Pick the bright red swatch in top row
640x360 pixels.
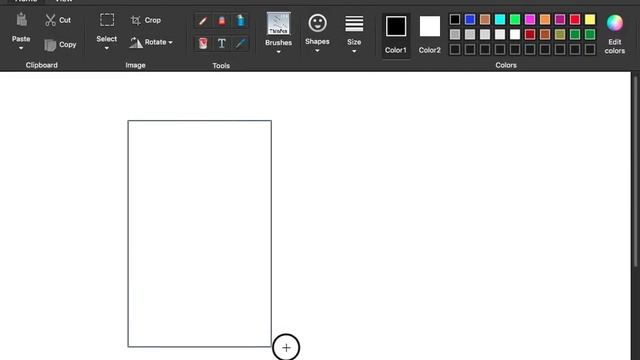tap(575, 19)
